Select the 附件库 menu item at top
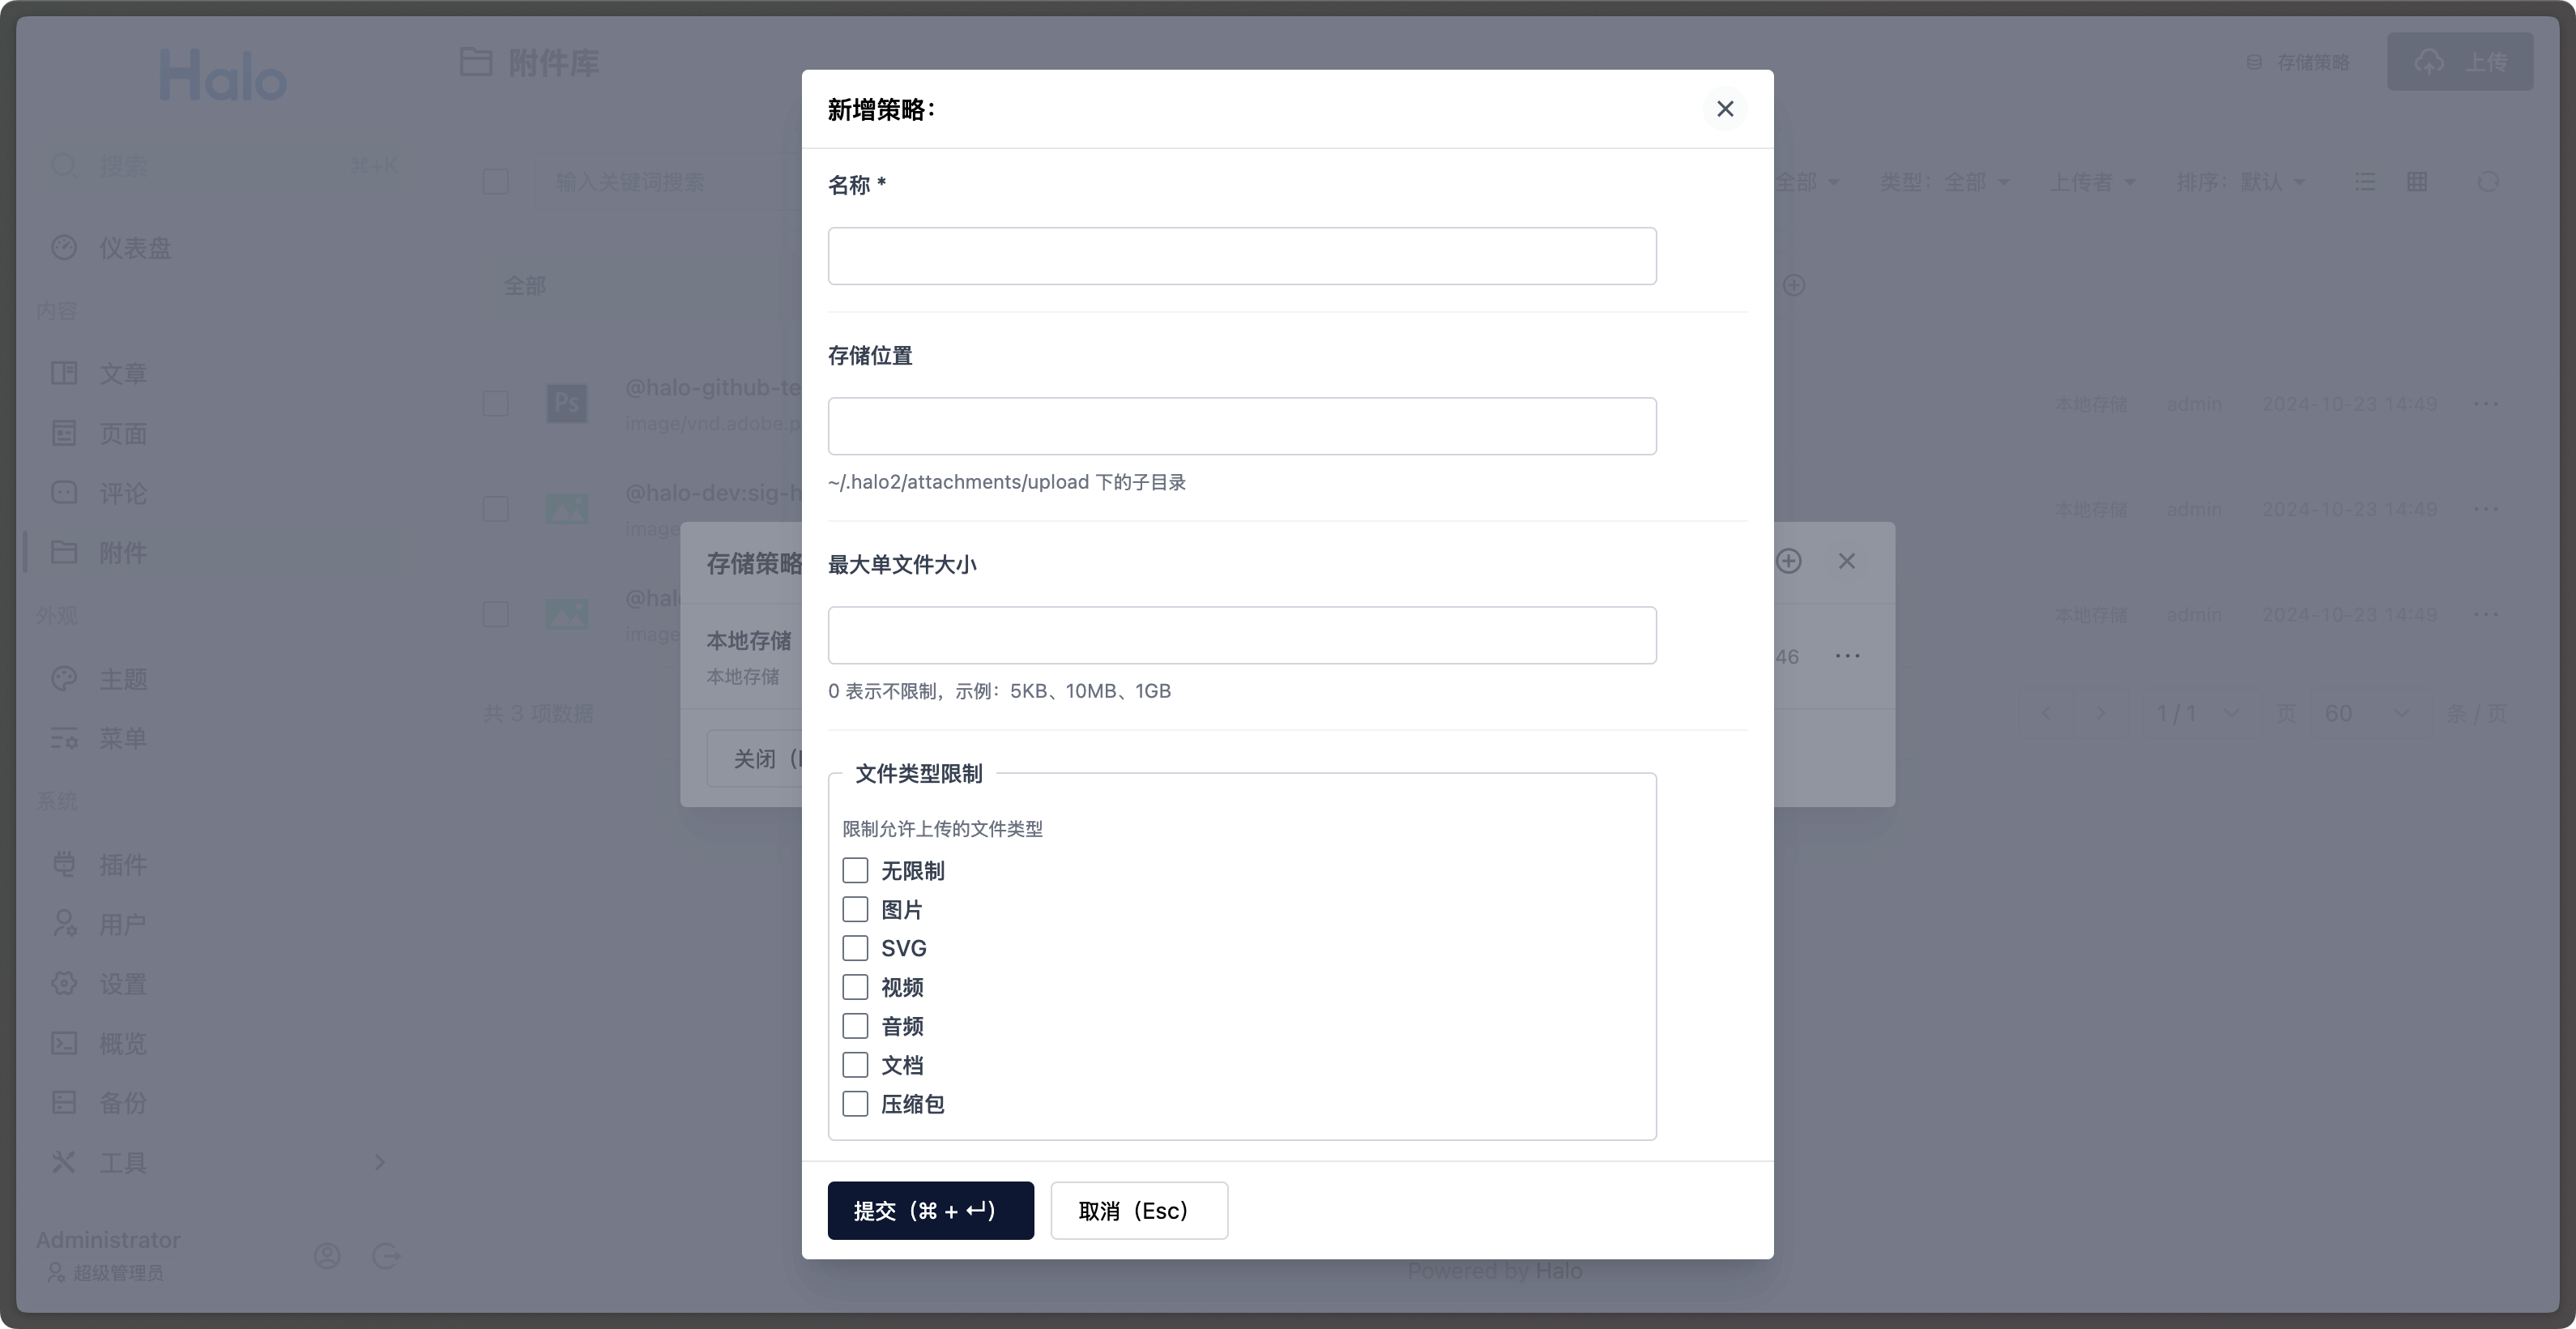The image size is (2576, 1329). (x=556, y=61)
